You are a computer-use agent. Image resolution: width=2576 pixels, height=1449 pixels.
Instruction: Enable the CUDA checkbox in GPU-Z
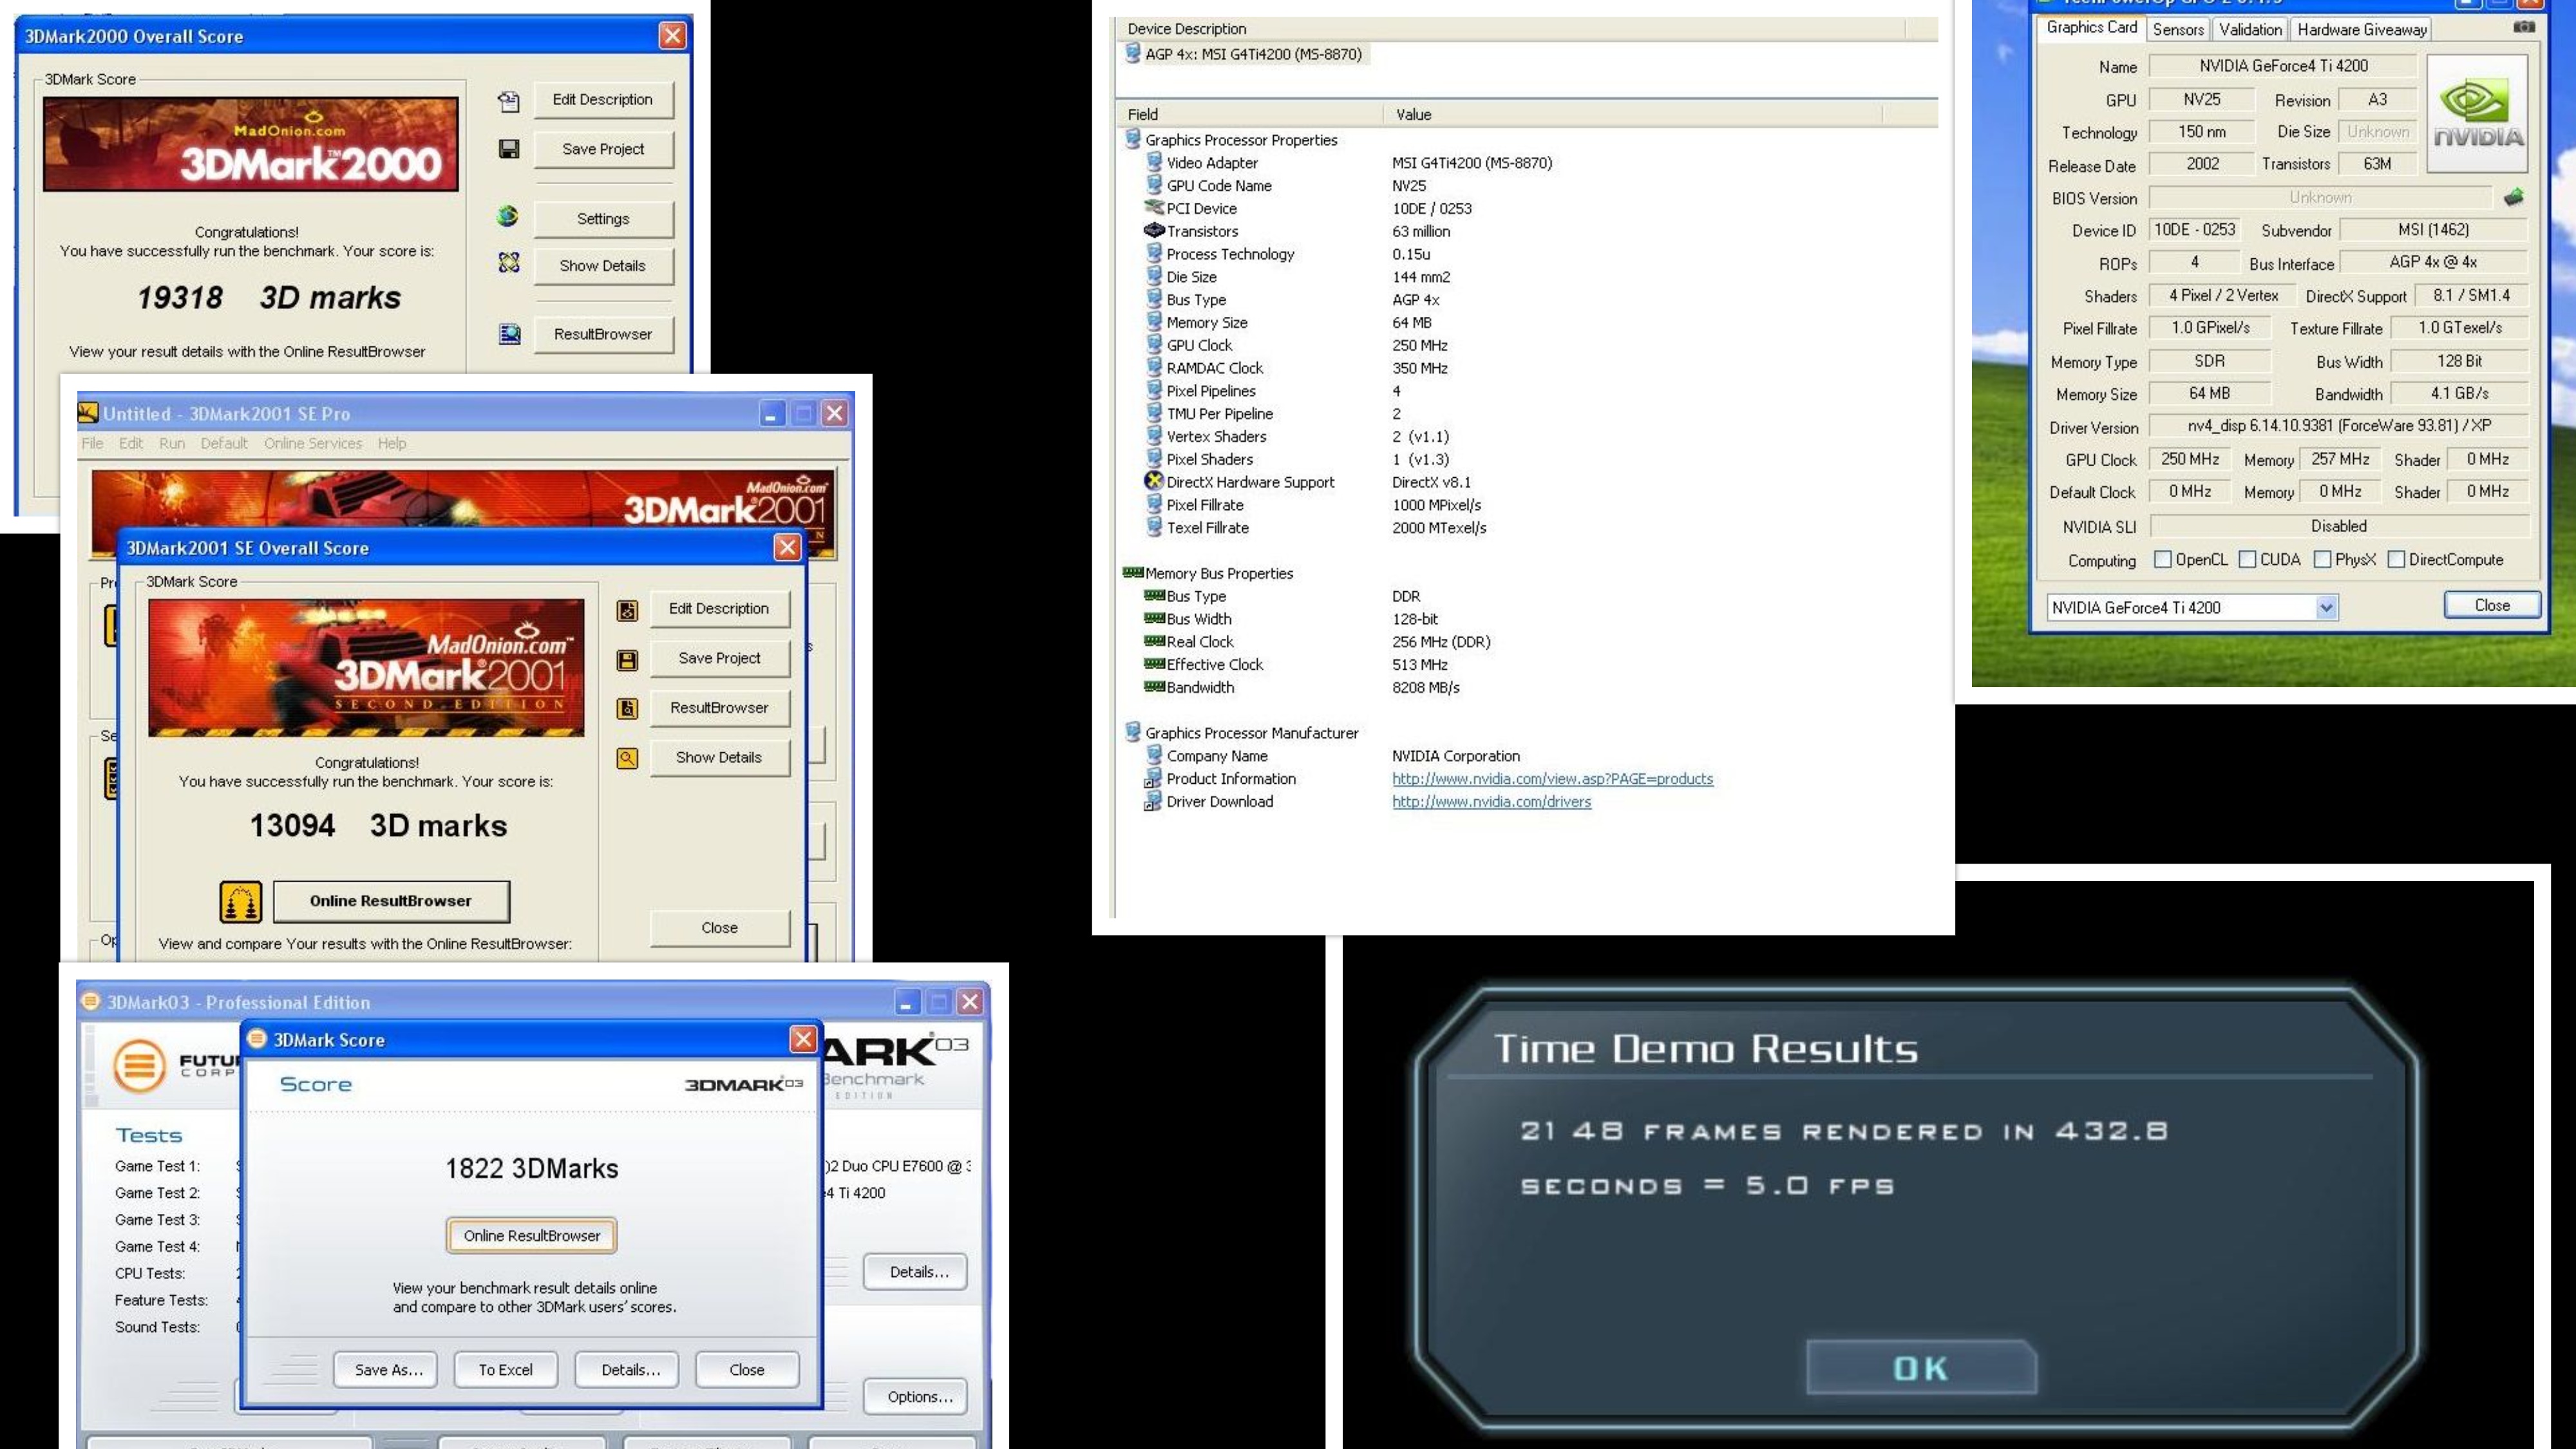point(2247,559)
